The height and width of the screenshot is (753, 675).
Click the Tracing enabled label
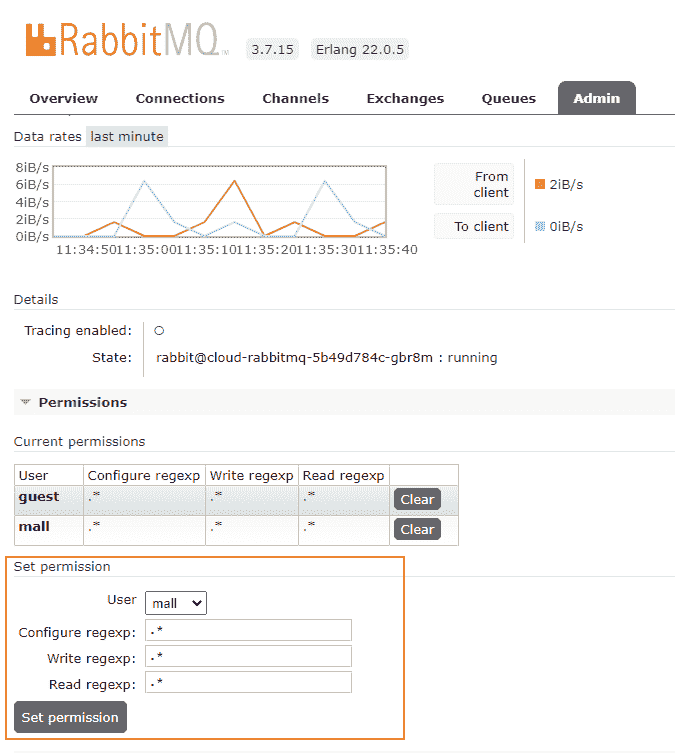pos(78,330)
